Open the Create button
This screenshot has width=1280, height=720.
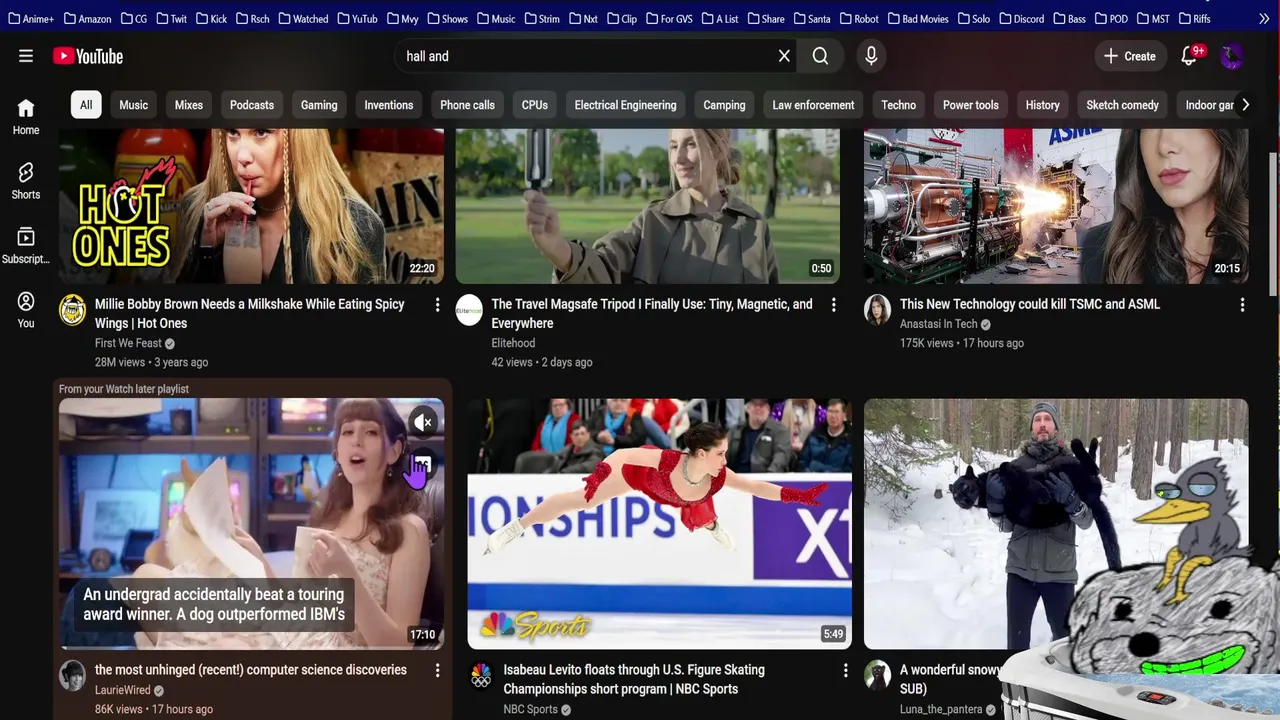(1130, 56)
